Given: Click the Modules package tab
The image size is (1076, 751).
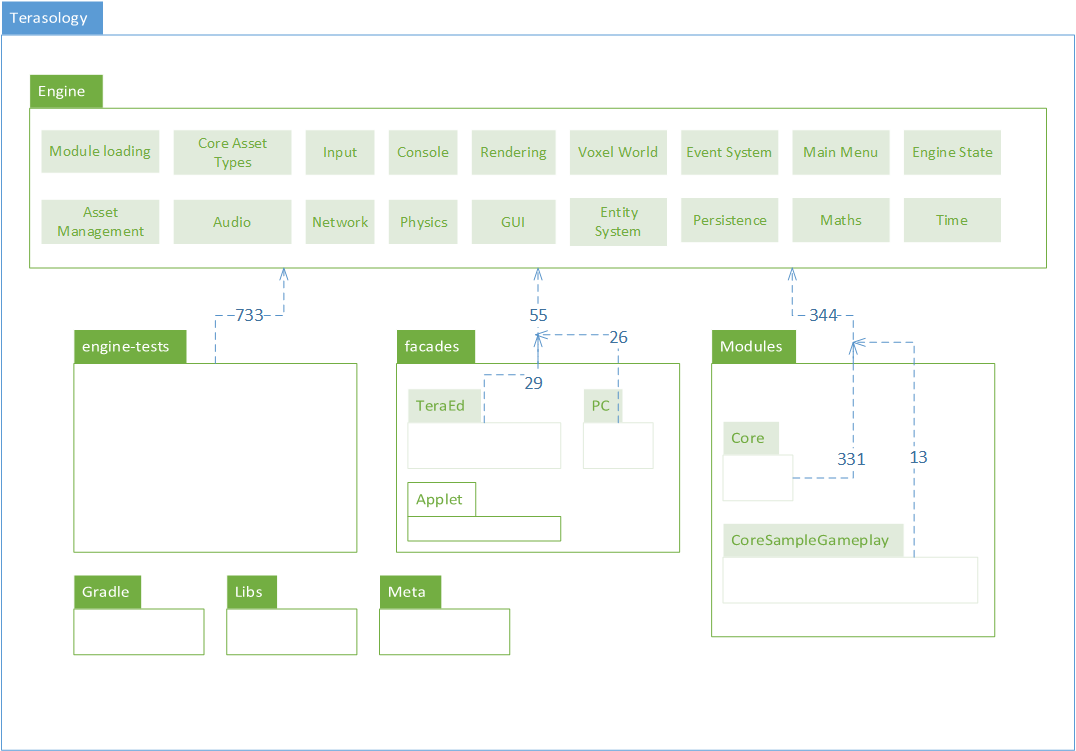Looking at the screenshot, I should coord(753,346).
